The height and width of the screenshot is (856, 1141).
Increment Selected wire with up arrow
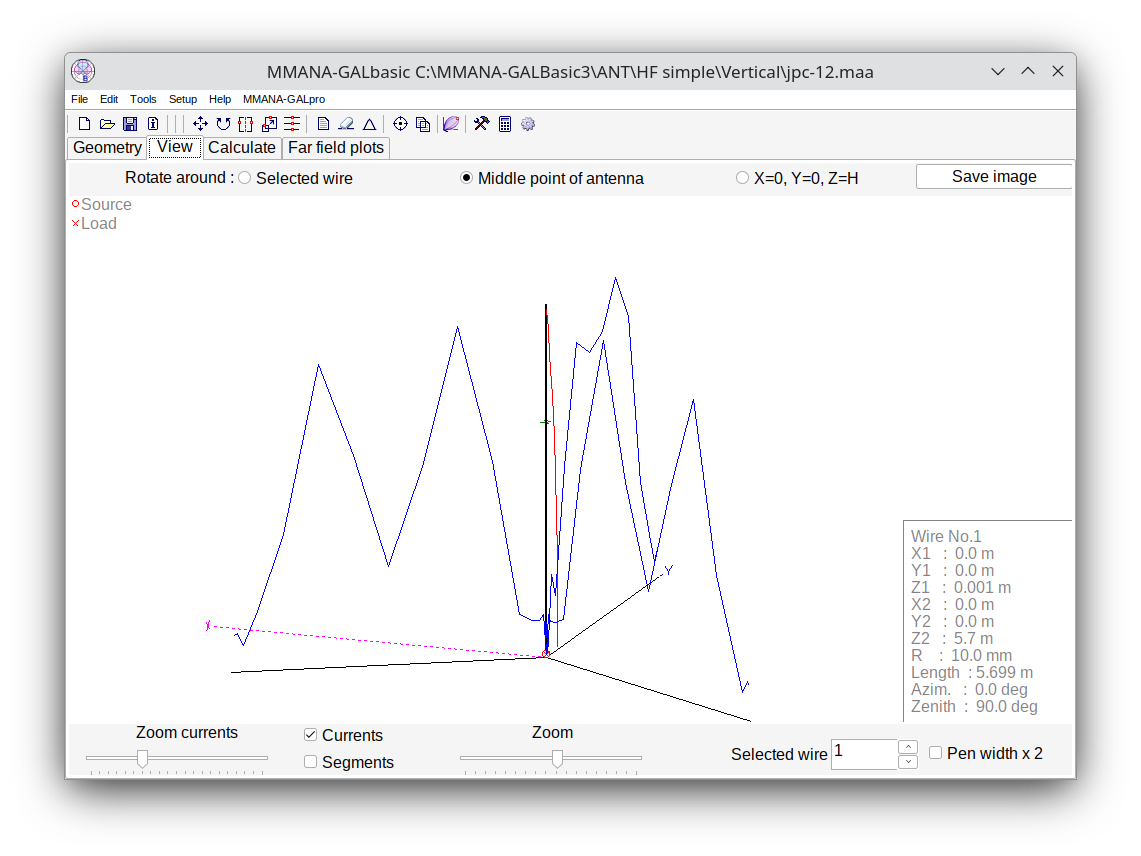[x=908, y=747]
